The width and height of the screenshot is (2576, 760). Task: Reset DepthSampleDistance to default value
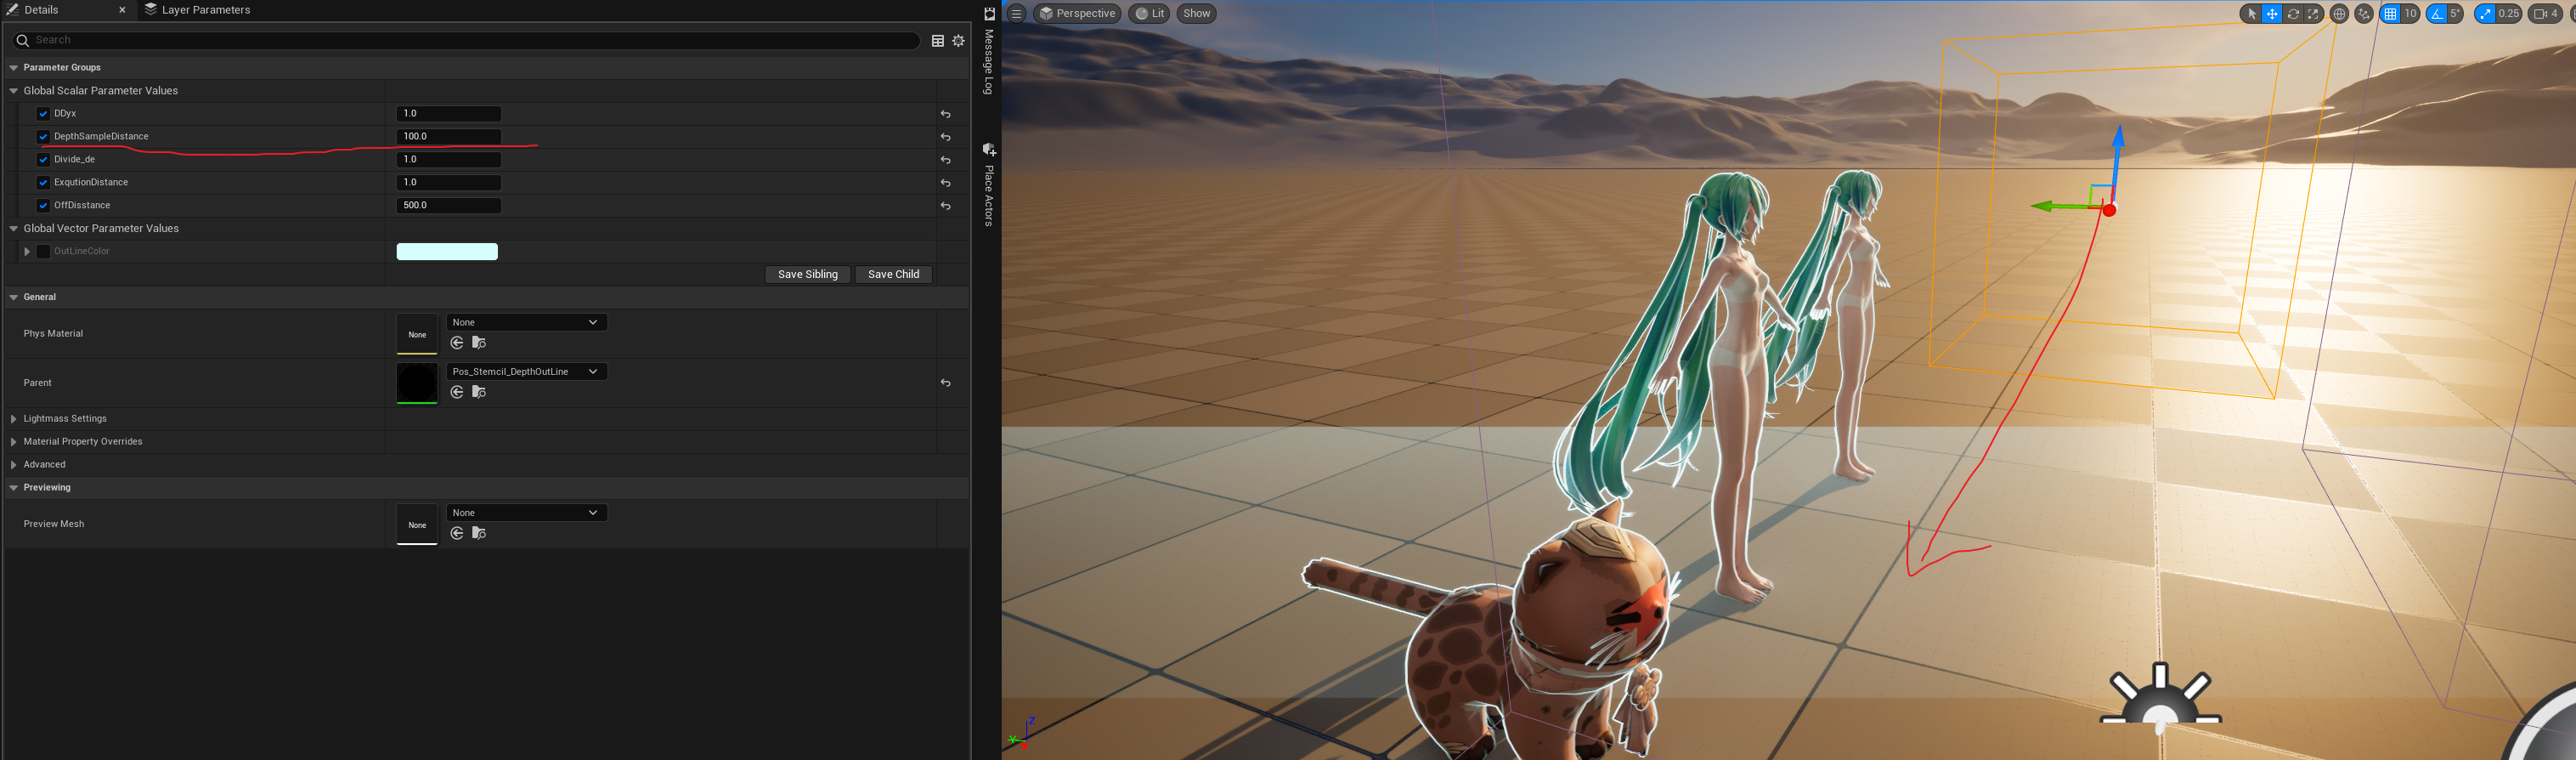click(x=945, y=137)
